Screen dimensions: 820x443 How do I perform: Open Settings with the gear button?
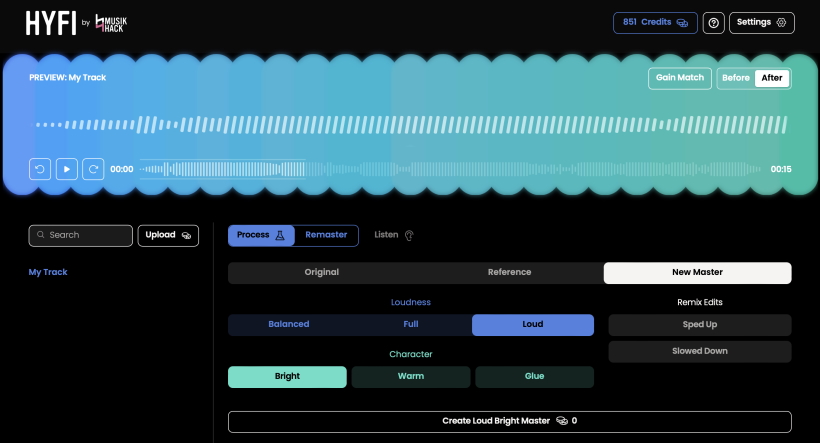[x=761, y=23]
